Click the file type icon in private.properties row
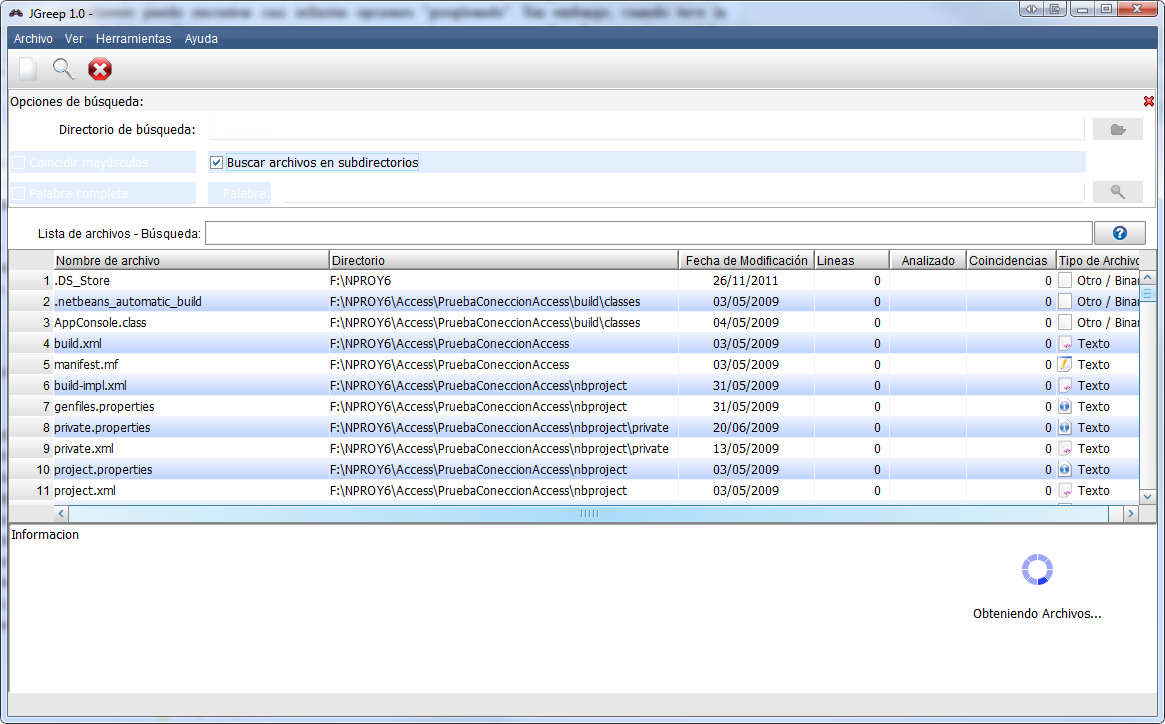 1065,427
